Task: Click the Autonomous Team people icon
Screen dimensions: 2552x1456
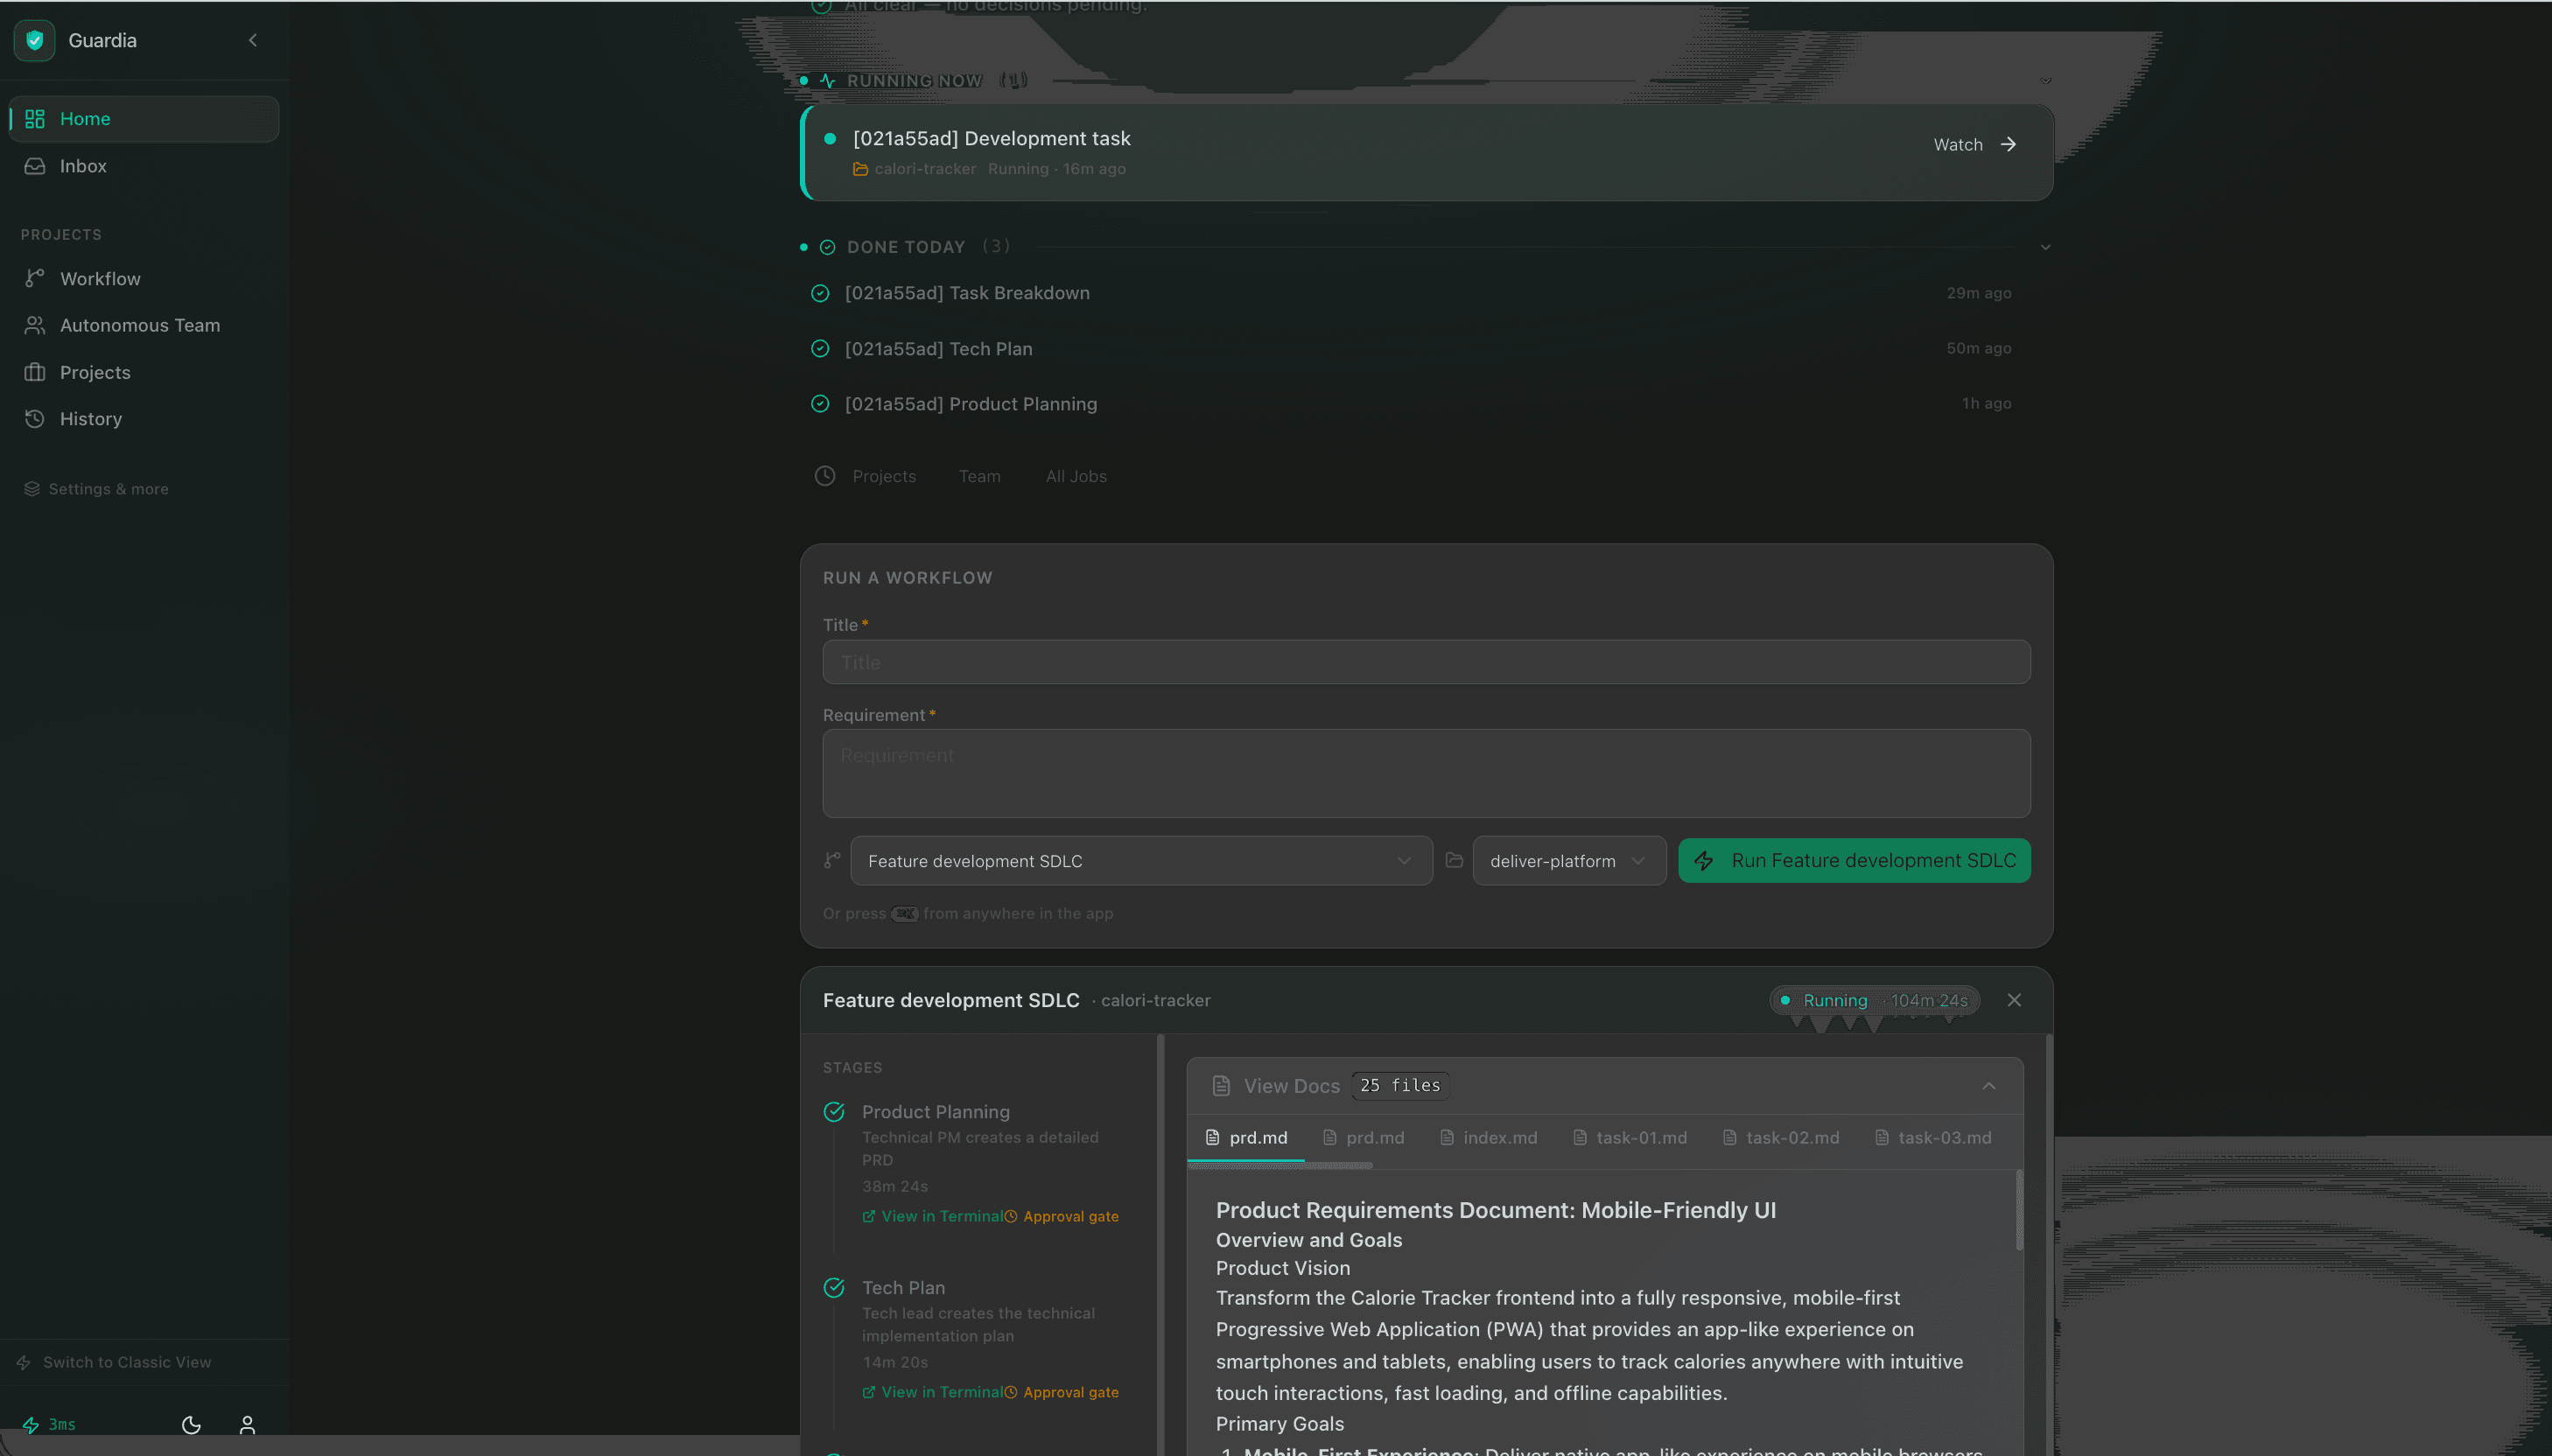Action: [x=35, y=325]
